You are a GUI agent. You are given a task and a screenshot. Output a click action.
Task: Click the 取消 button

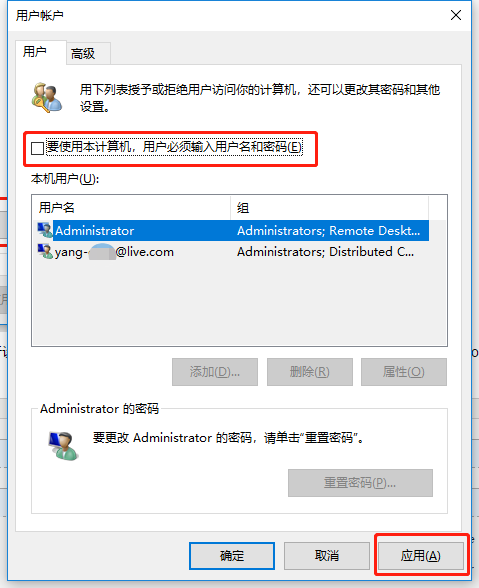tap(327, 555)
